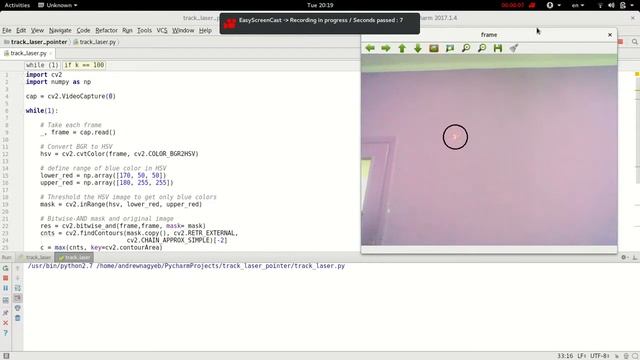Open the Run menu

pyautogui.click(x=127, y=31)
